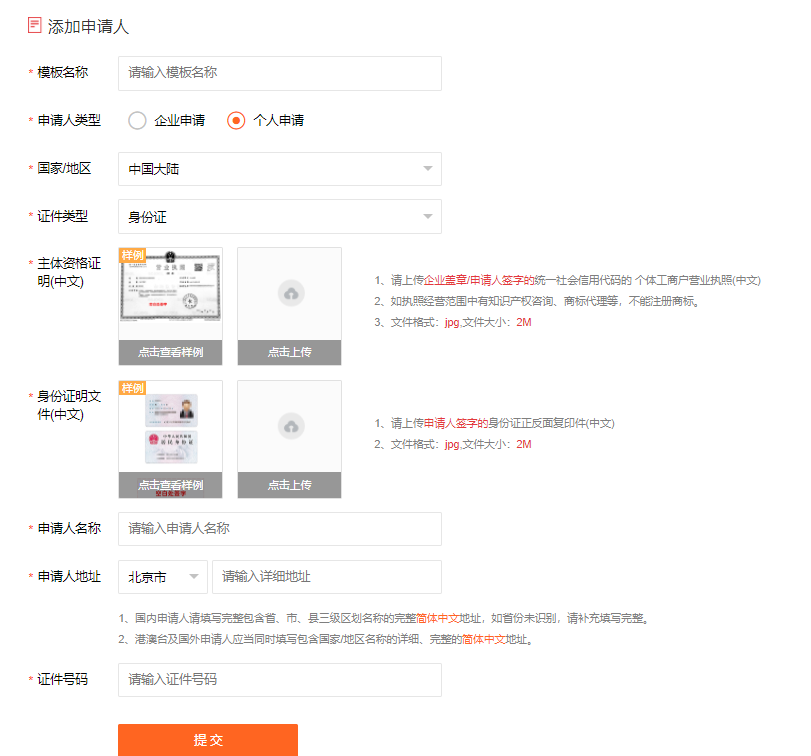Click the 添加申请人 heading text
The height and width of the screenshot is (756, 811).
tap(88, 26)
